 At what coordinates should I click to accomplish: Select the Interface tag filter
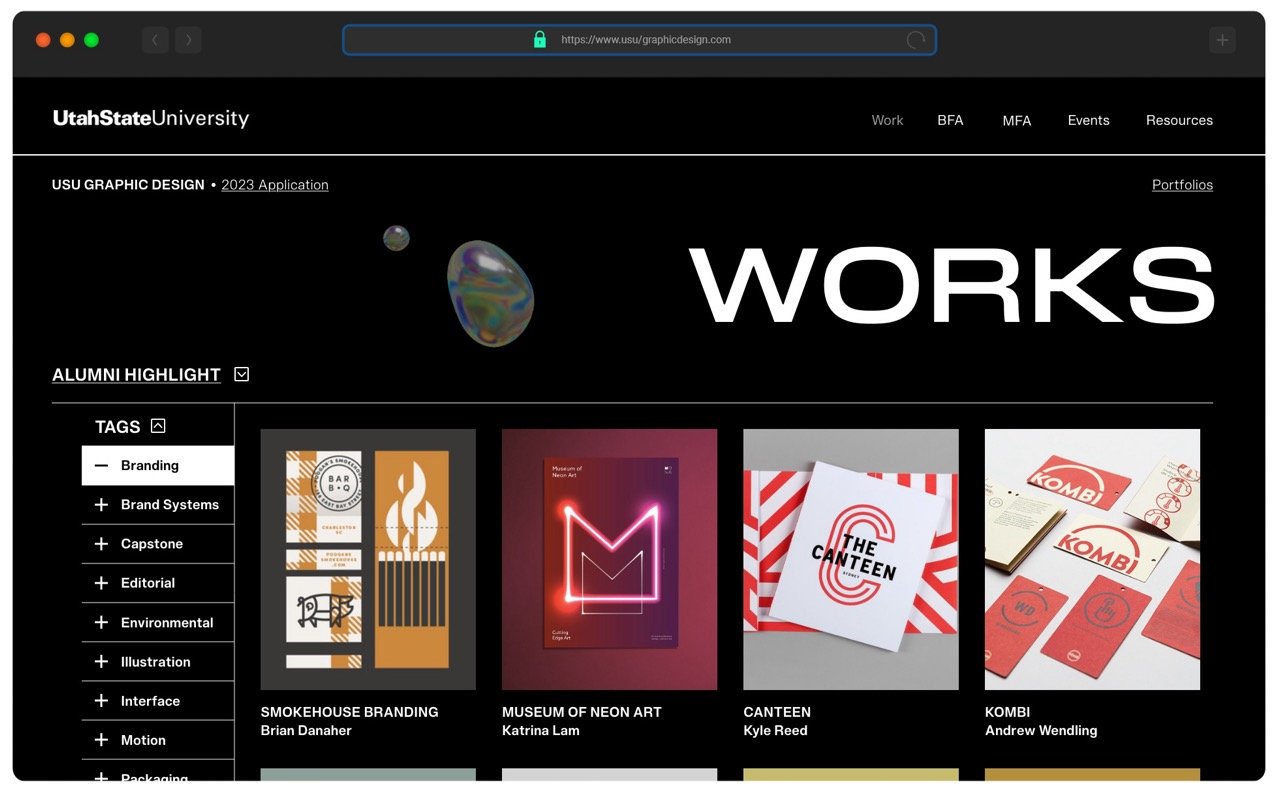tap(158, 701)
